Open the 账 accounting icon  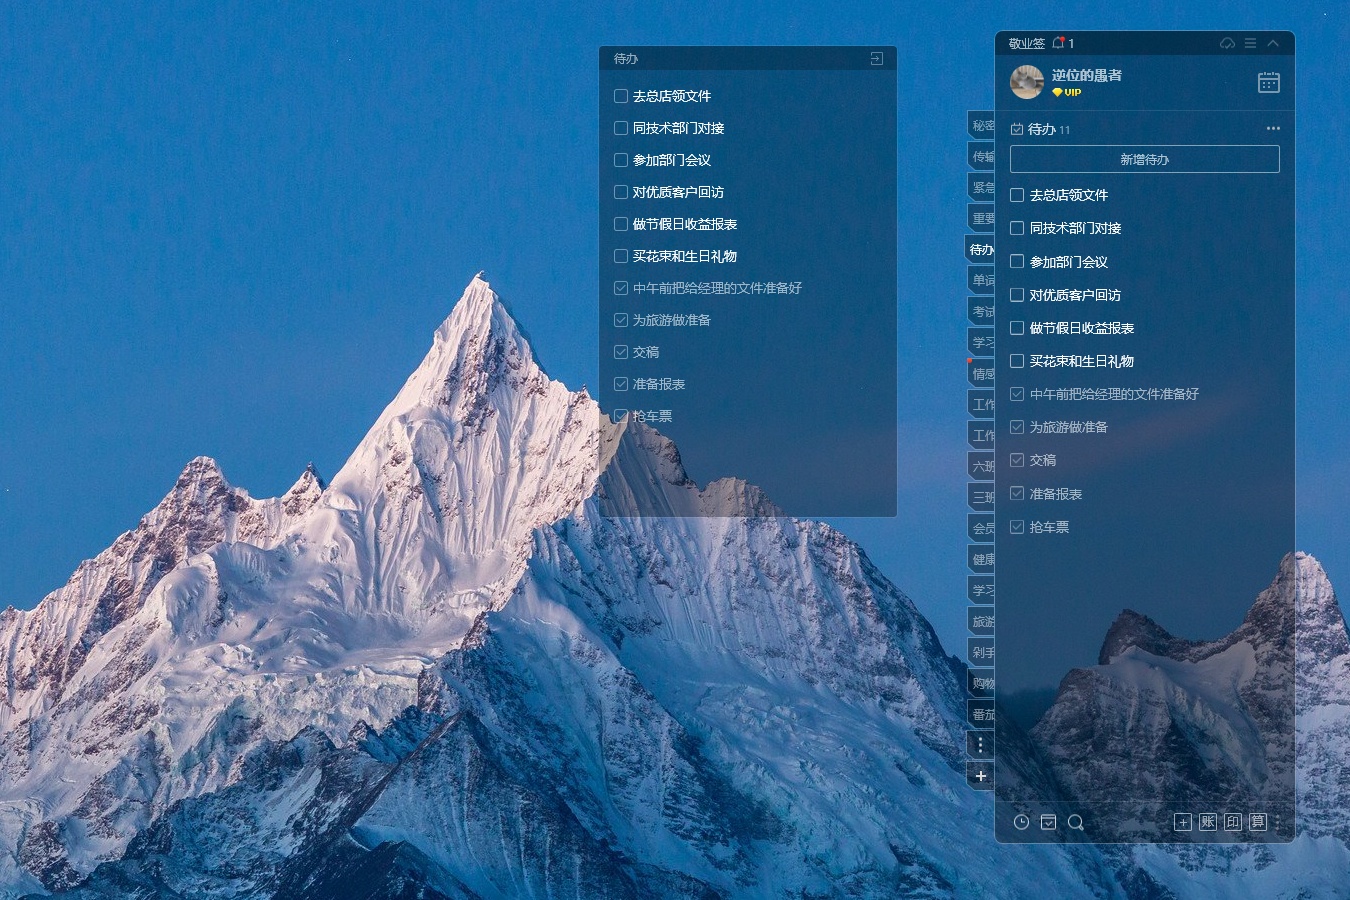(x=1210, y=822)
